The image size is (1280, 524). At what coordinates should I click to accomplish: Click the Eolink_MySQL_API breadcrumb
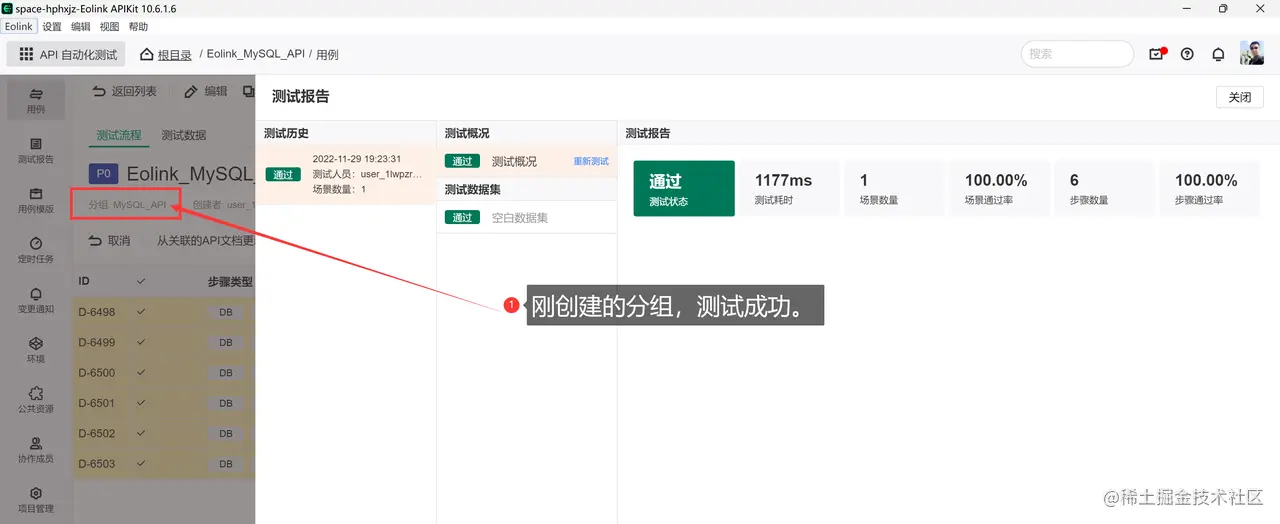(255, 55)
